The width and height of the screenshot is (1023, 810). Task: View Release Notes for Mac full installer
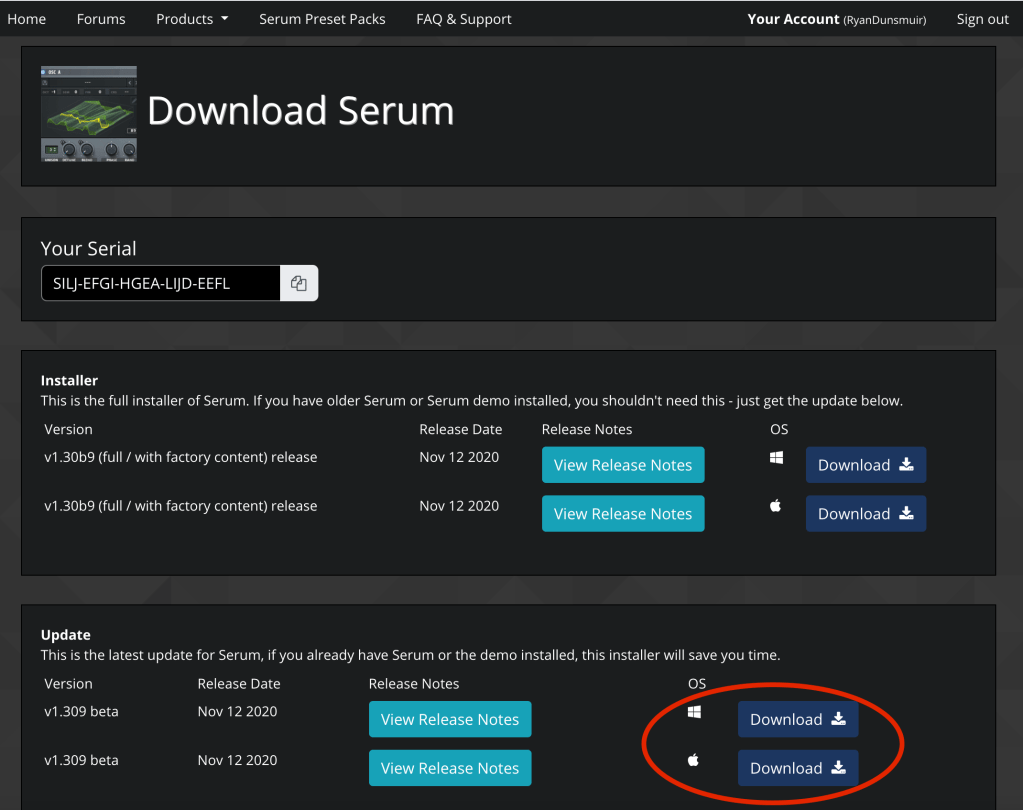[x=623, y=514]
